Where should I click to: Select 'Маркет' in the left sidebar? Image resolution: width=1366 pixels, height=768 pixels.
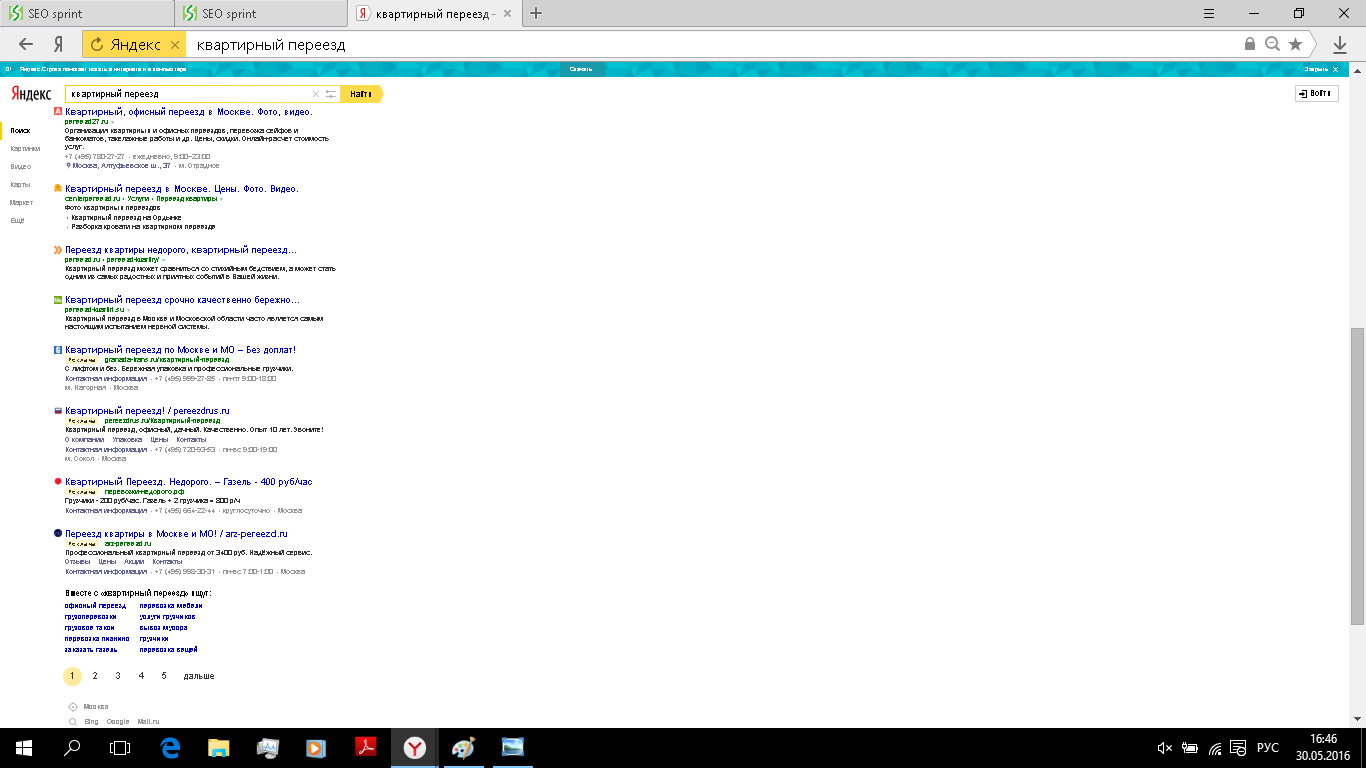coord(21,202)
